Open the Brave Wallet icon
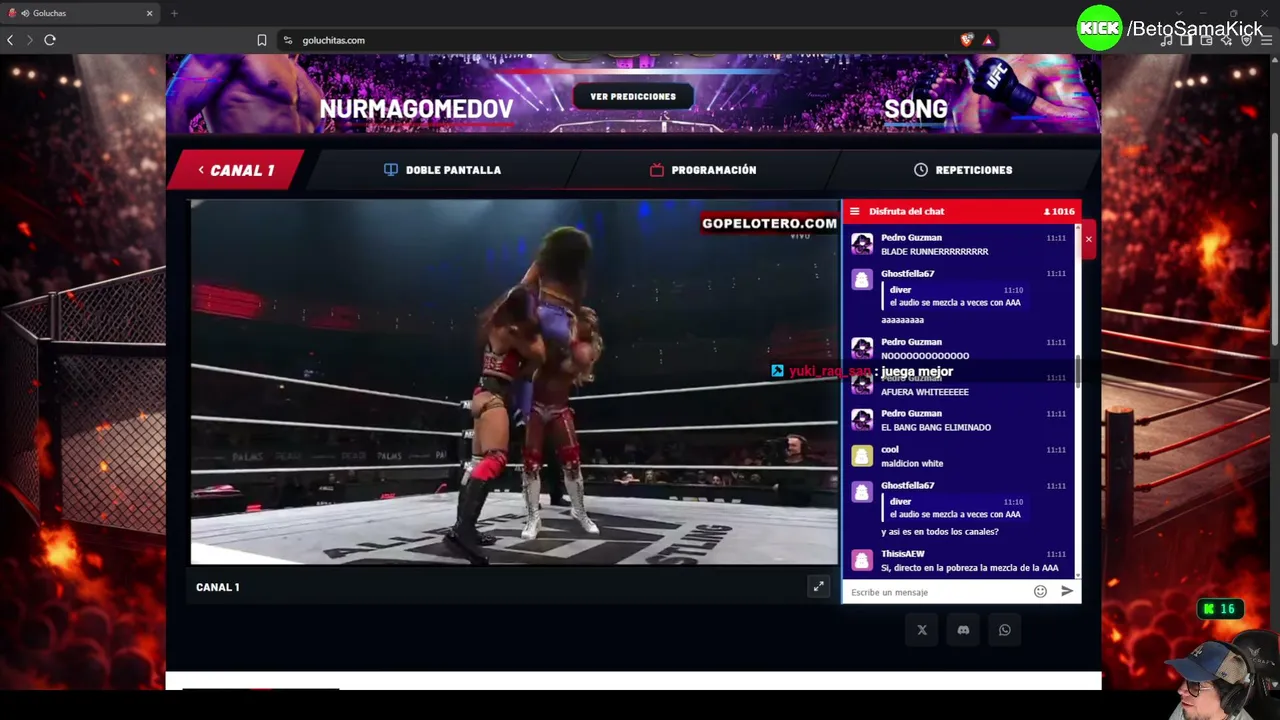Screen dimensions: 1280x720 click(1206, 40)
